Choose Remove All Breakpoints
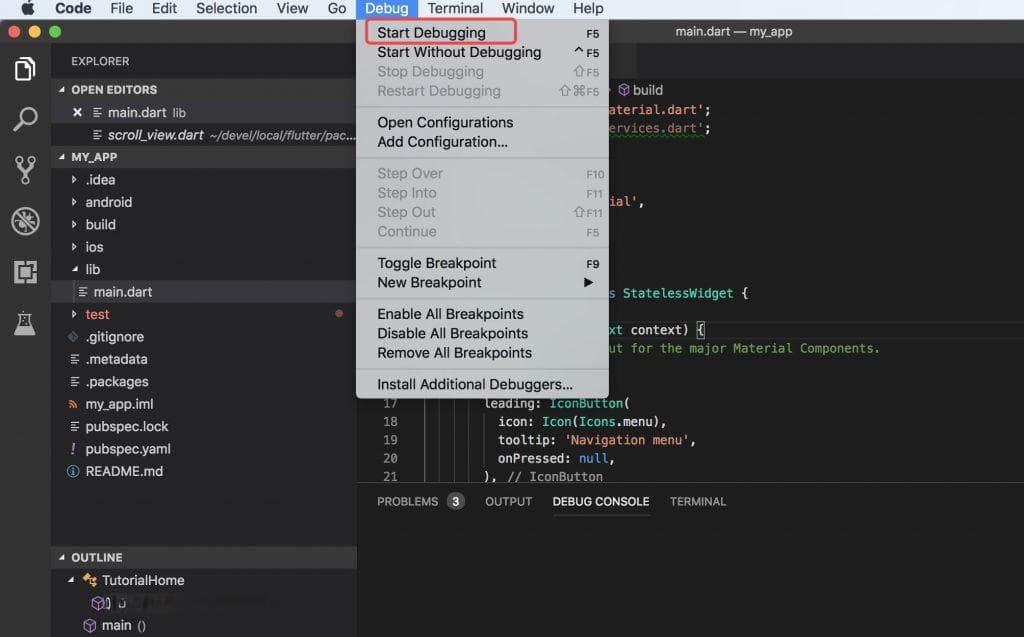The width and height of the screenshot is (1024, 637). pyautogui.click(x=483, y=353)
